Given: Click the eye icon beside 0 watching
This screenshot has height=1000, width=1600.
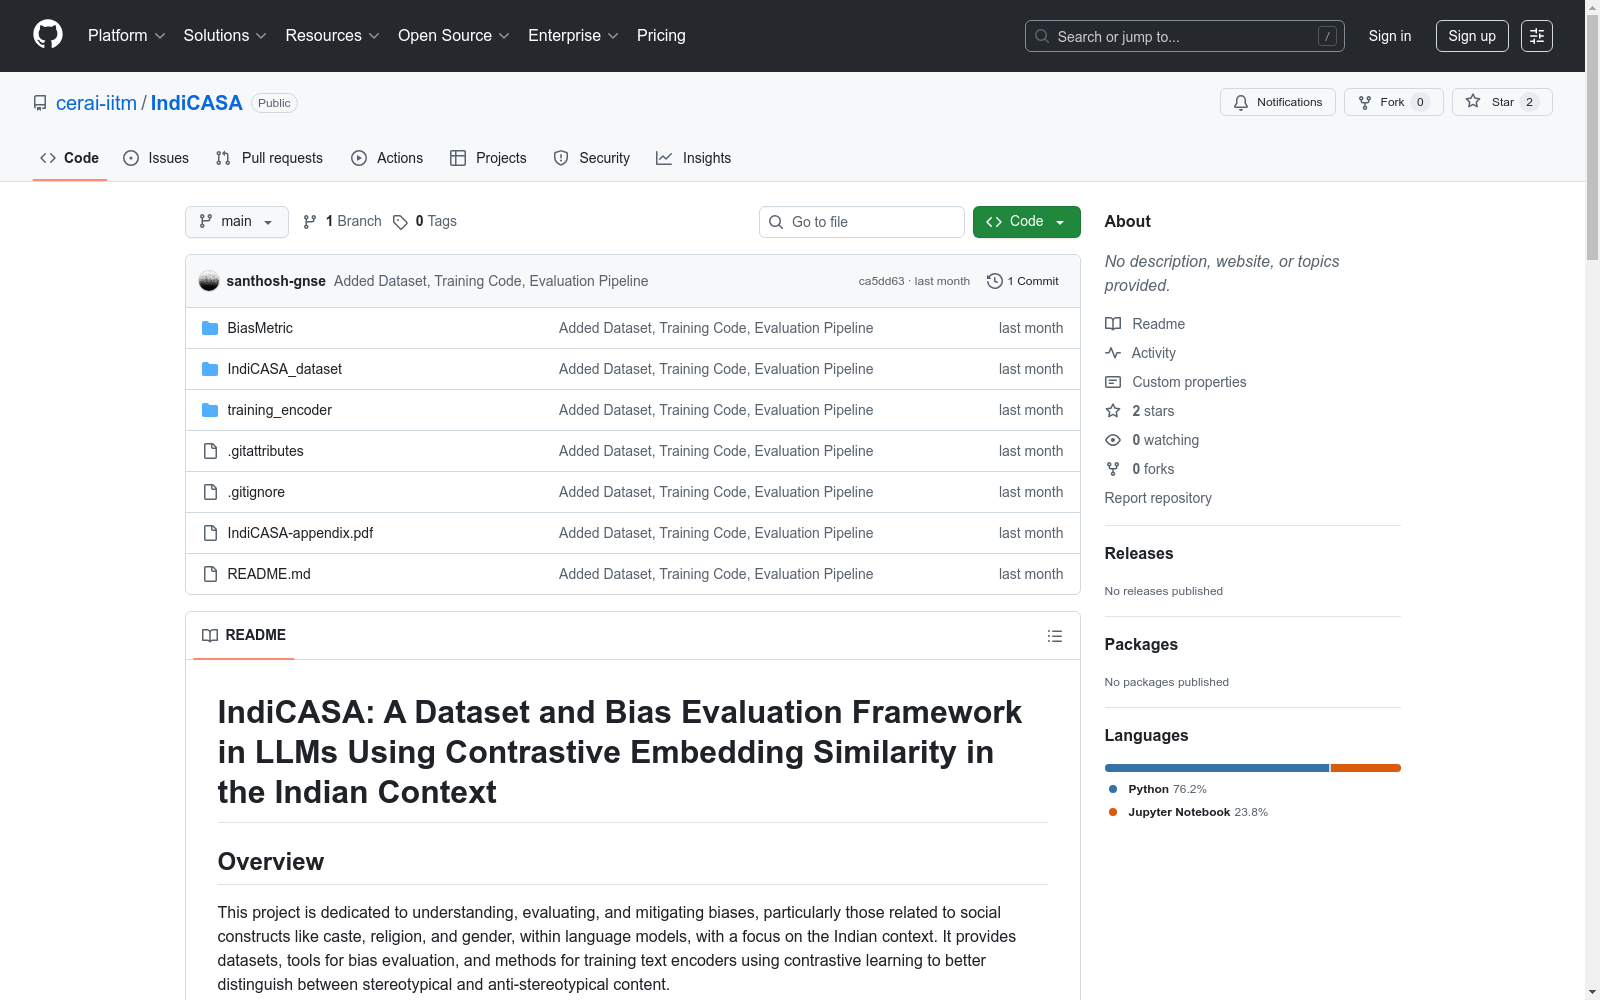Looking at the screenshot, I should click(x=1113, y=440).
